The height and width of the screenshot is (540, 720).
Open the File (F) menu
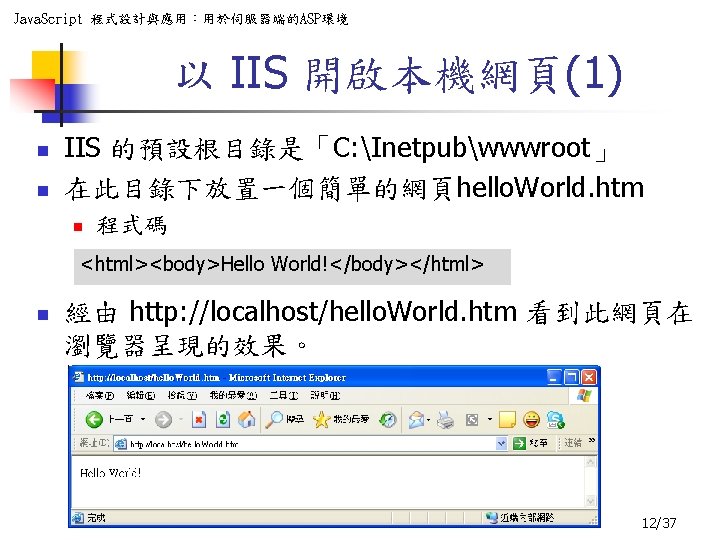pos(100,395)
